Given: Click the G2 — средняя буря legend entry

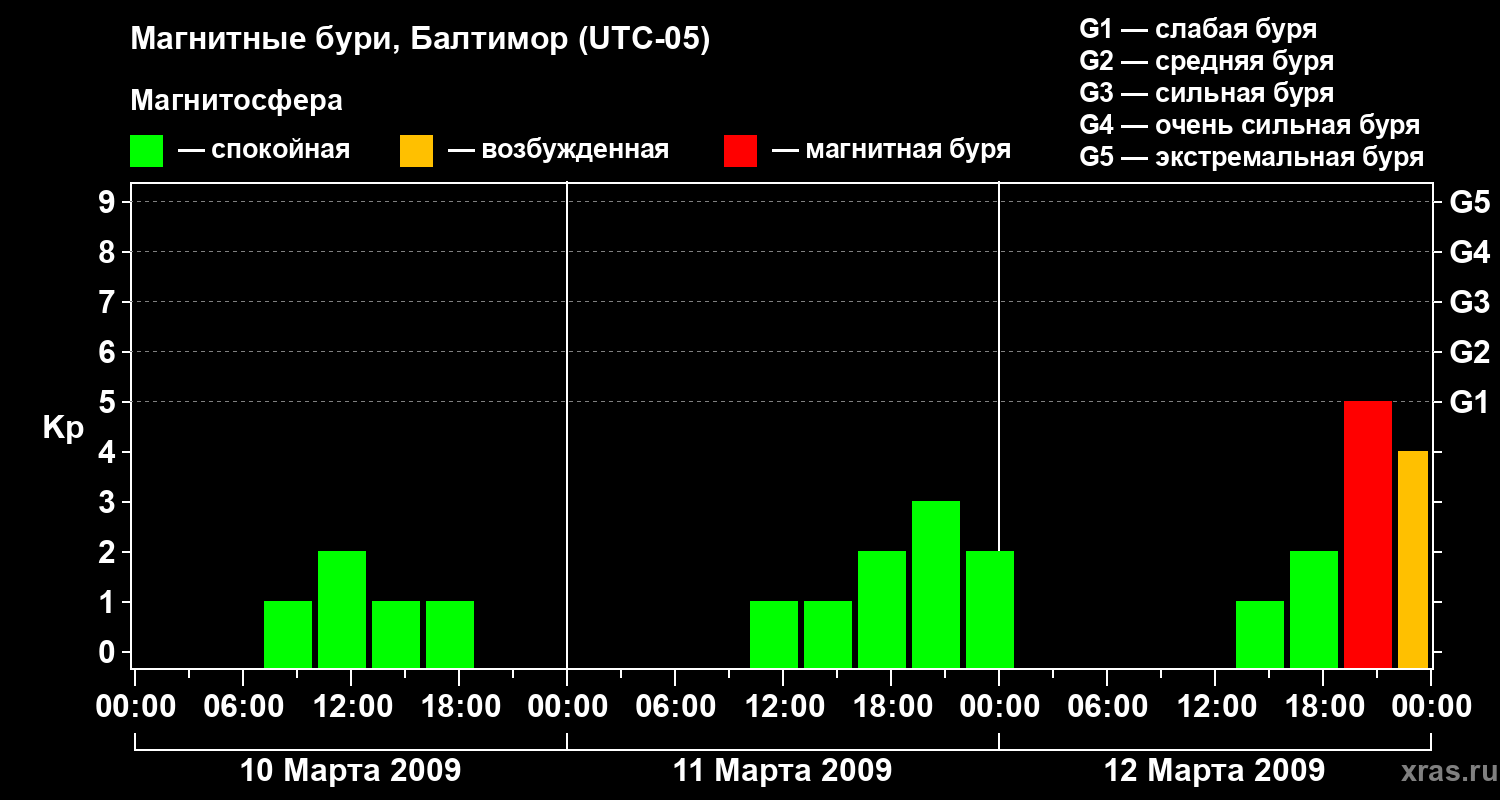Looking at the screenshot, I should (1206, 62).
